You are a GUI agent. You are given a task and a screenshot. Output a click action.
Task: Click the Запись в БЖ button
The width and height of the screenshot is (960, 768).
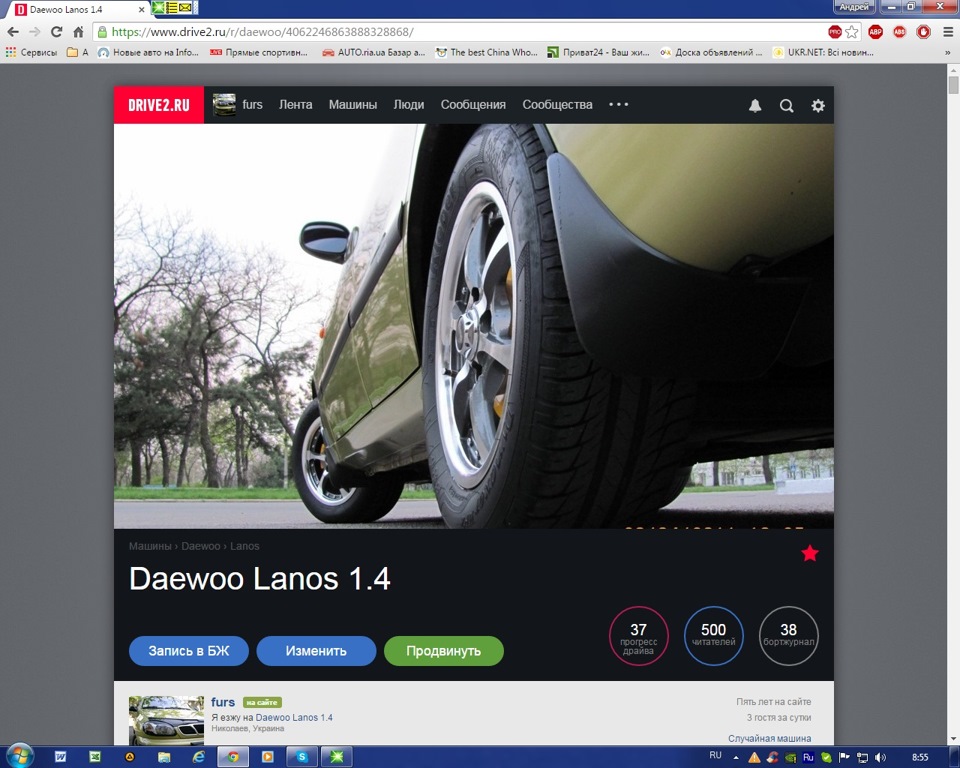pos(189,650)
